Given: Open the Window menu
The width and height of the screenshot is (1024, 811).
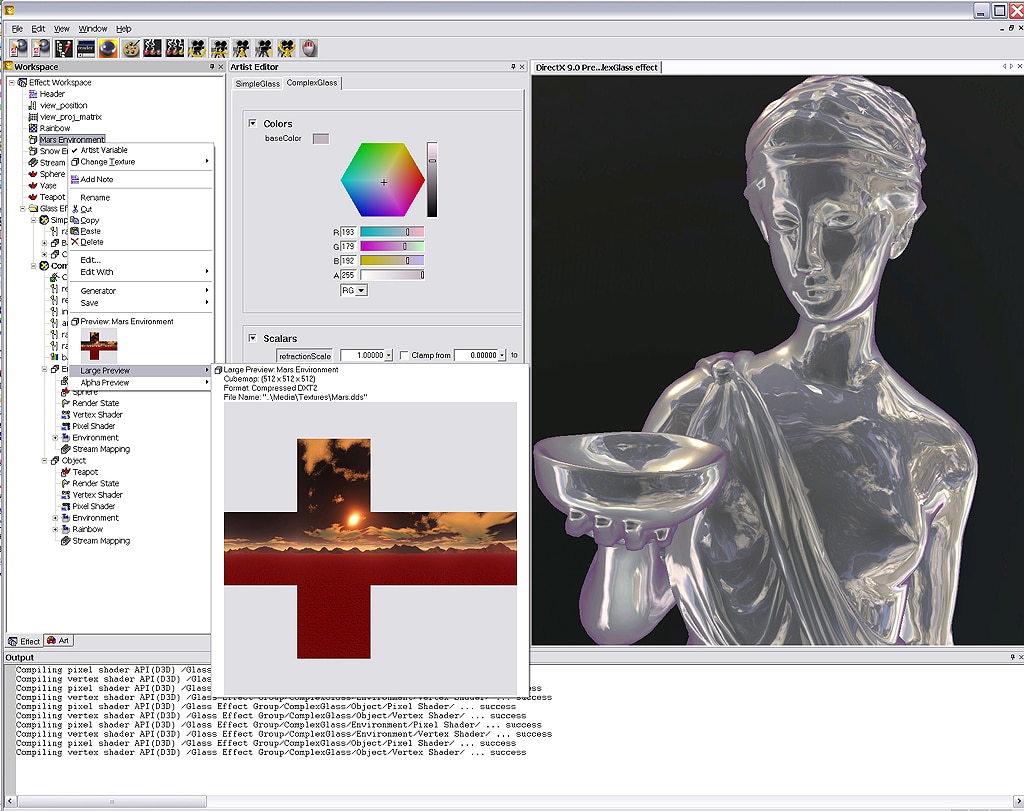Looking at the screenshot, I should (92, 28).
